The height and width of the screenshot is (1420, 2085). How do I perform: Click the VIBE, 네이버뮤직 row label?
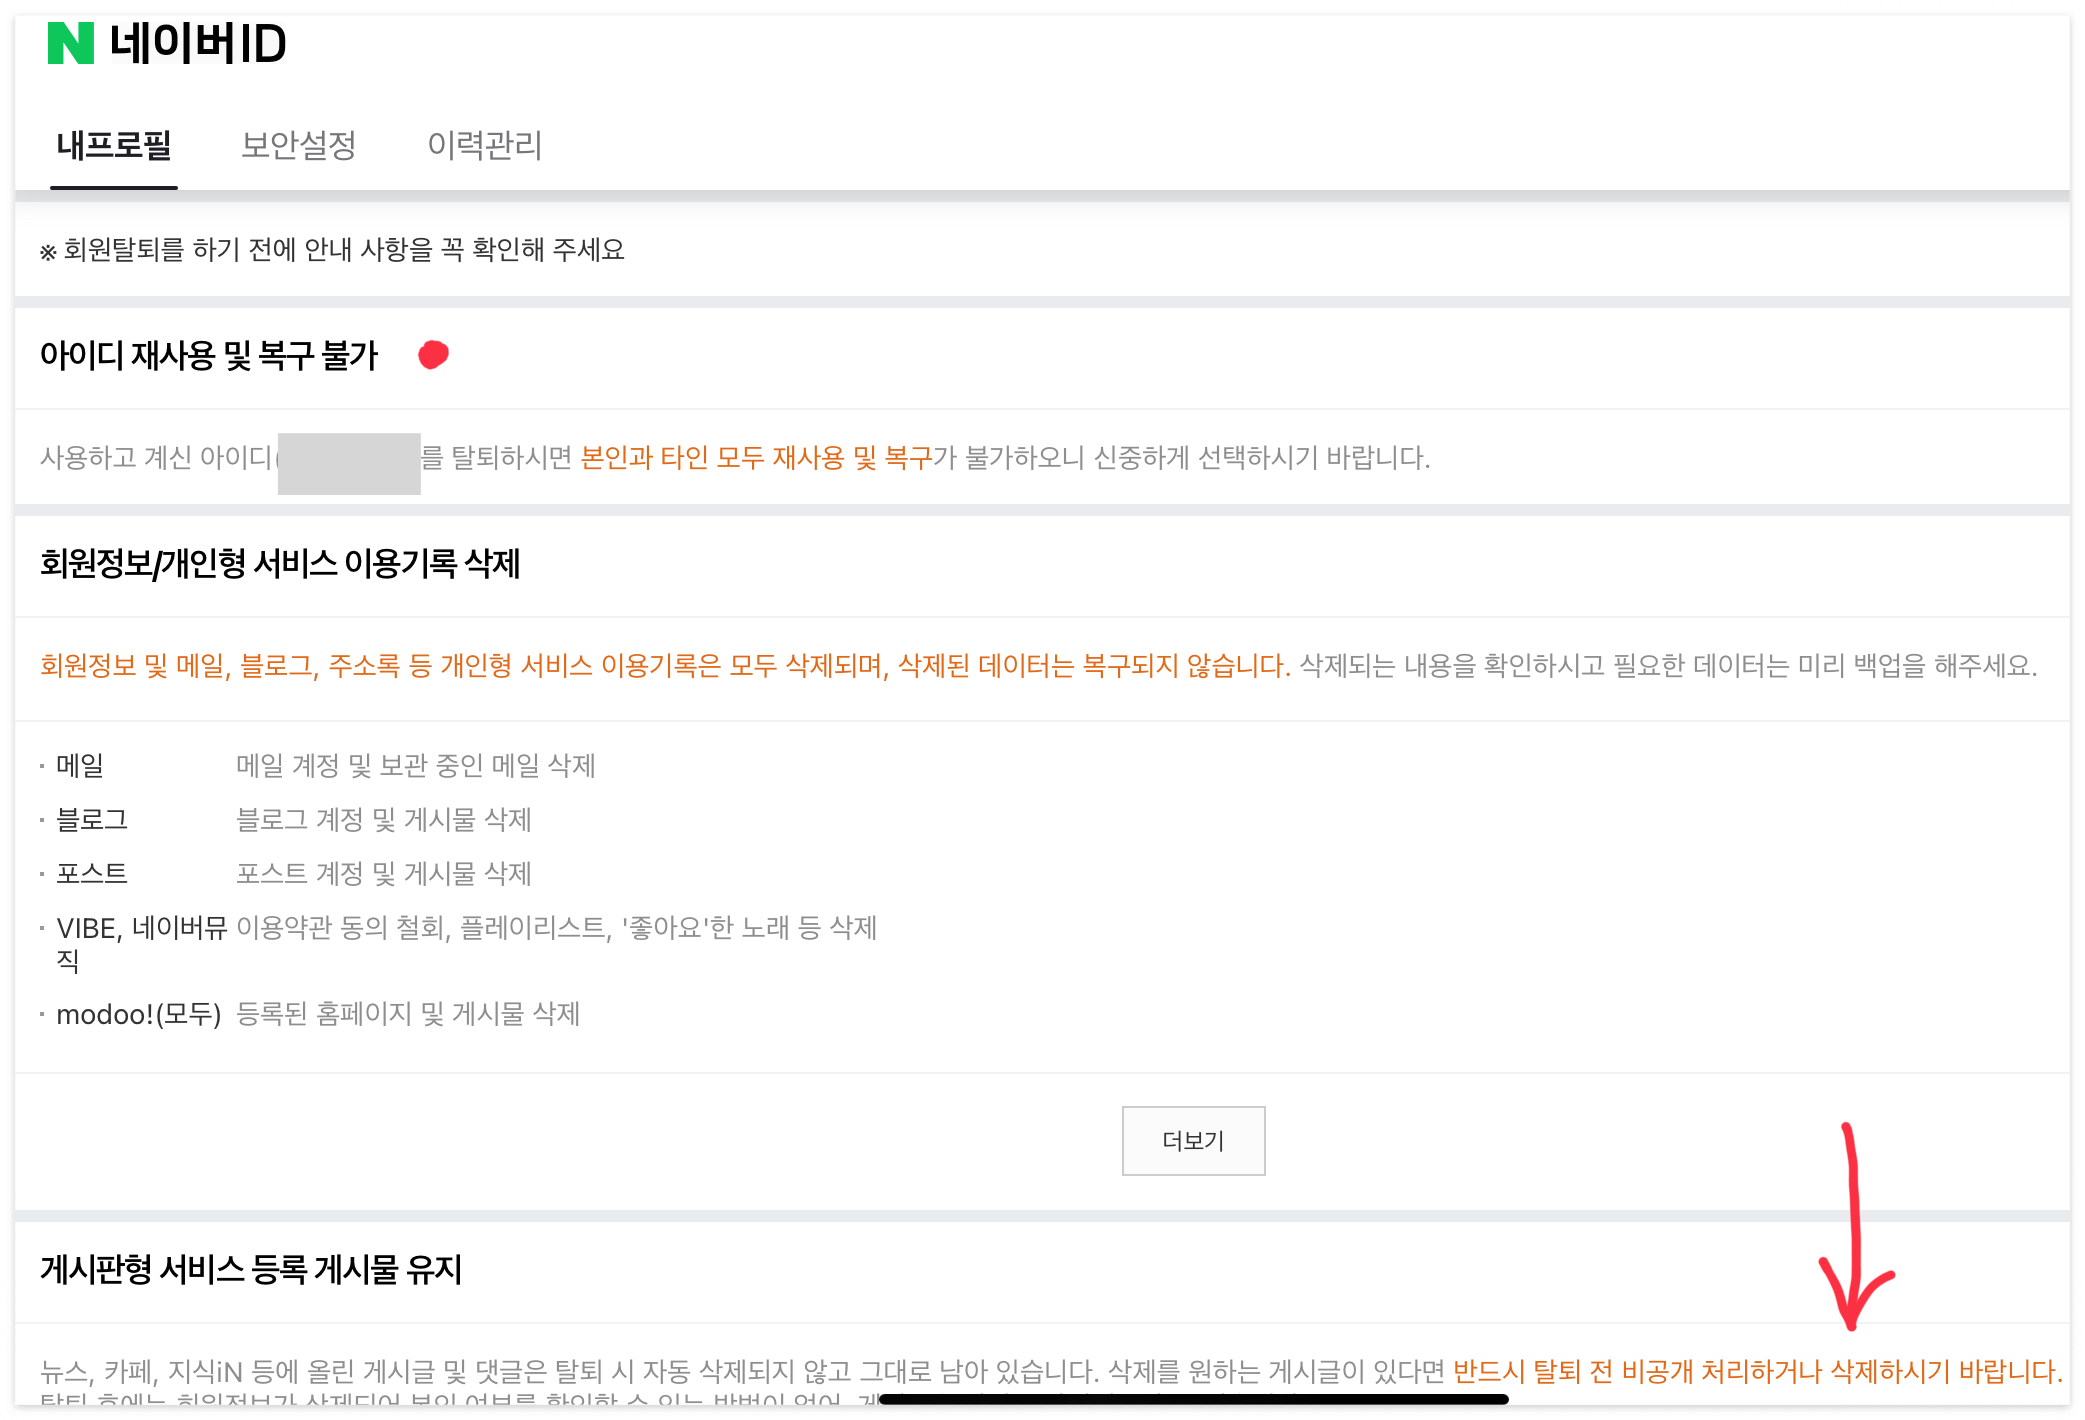[142, 944]
